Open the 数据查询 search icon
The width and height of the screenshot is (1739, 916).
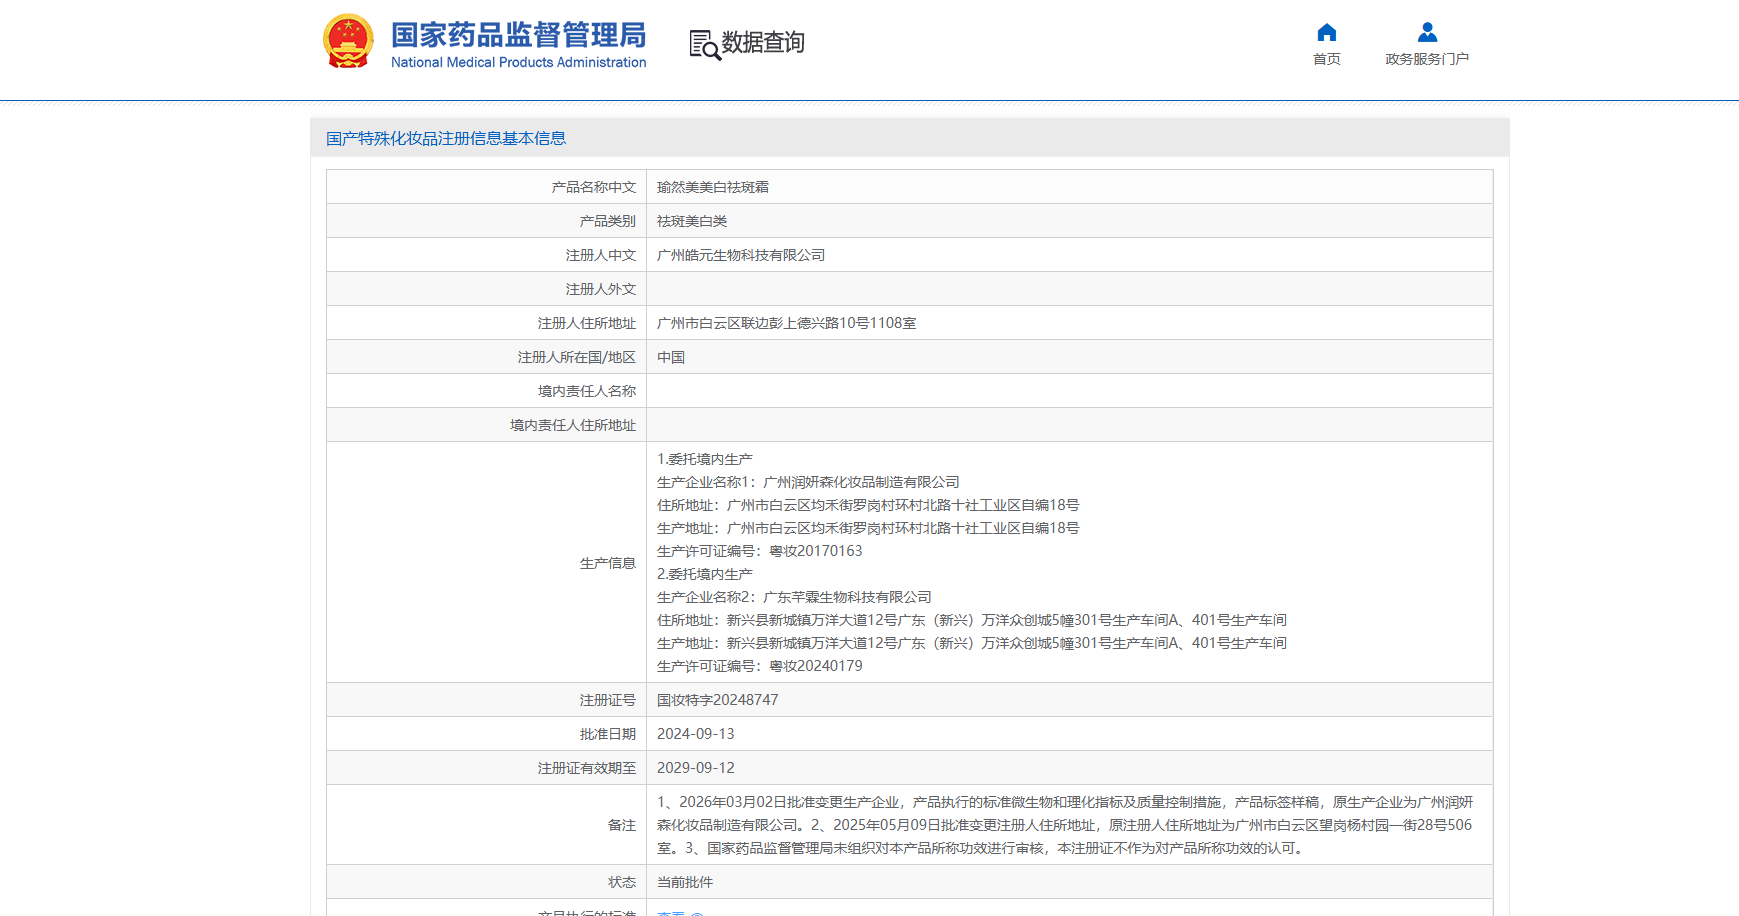[705, 45]
